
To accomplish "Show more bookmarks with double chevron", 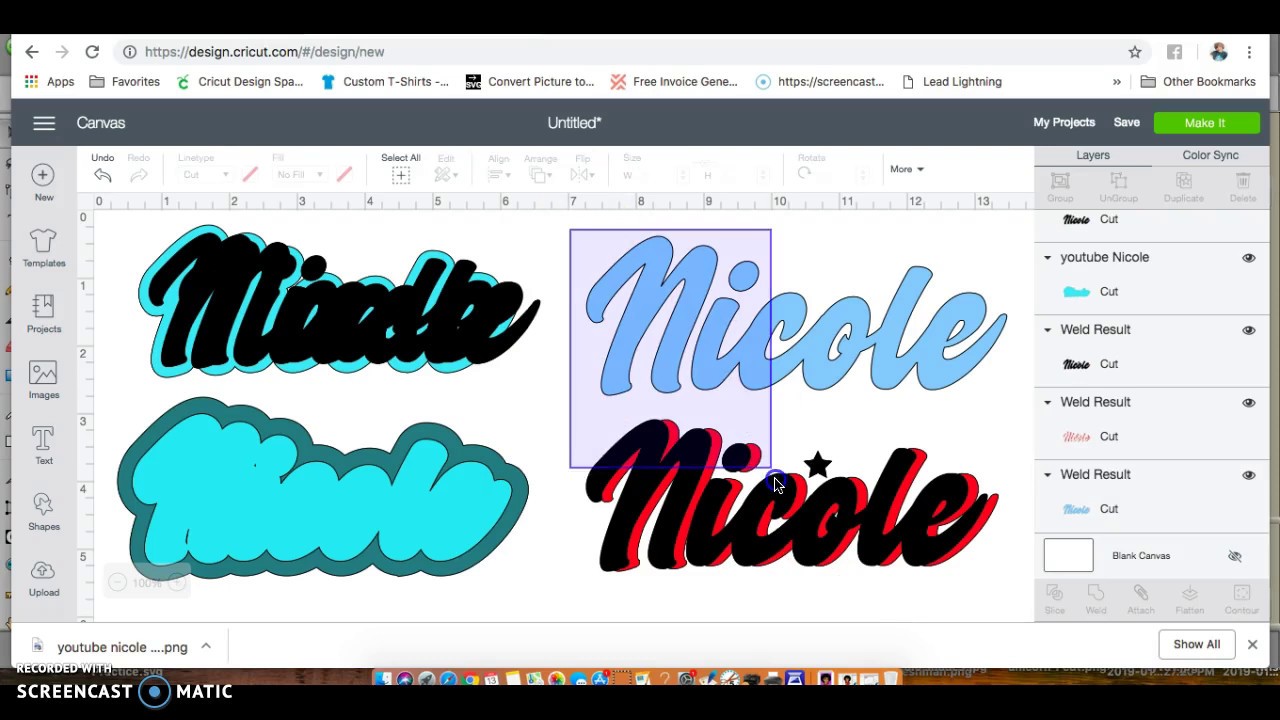I will tap(1117, 82).
